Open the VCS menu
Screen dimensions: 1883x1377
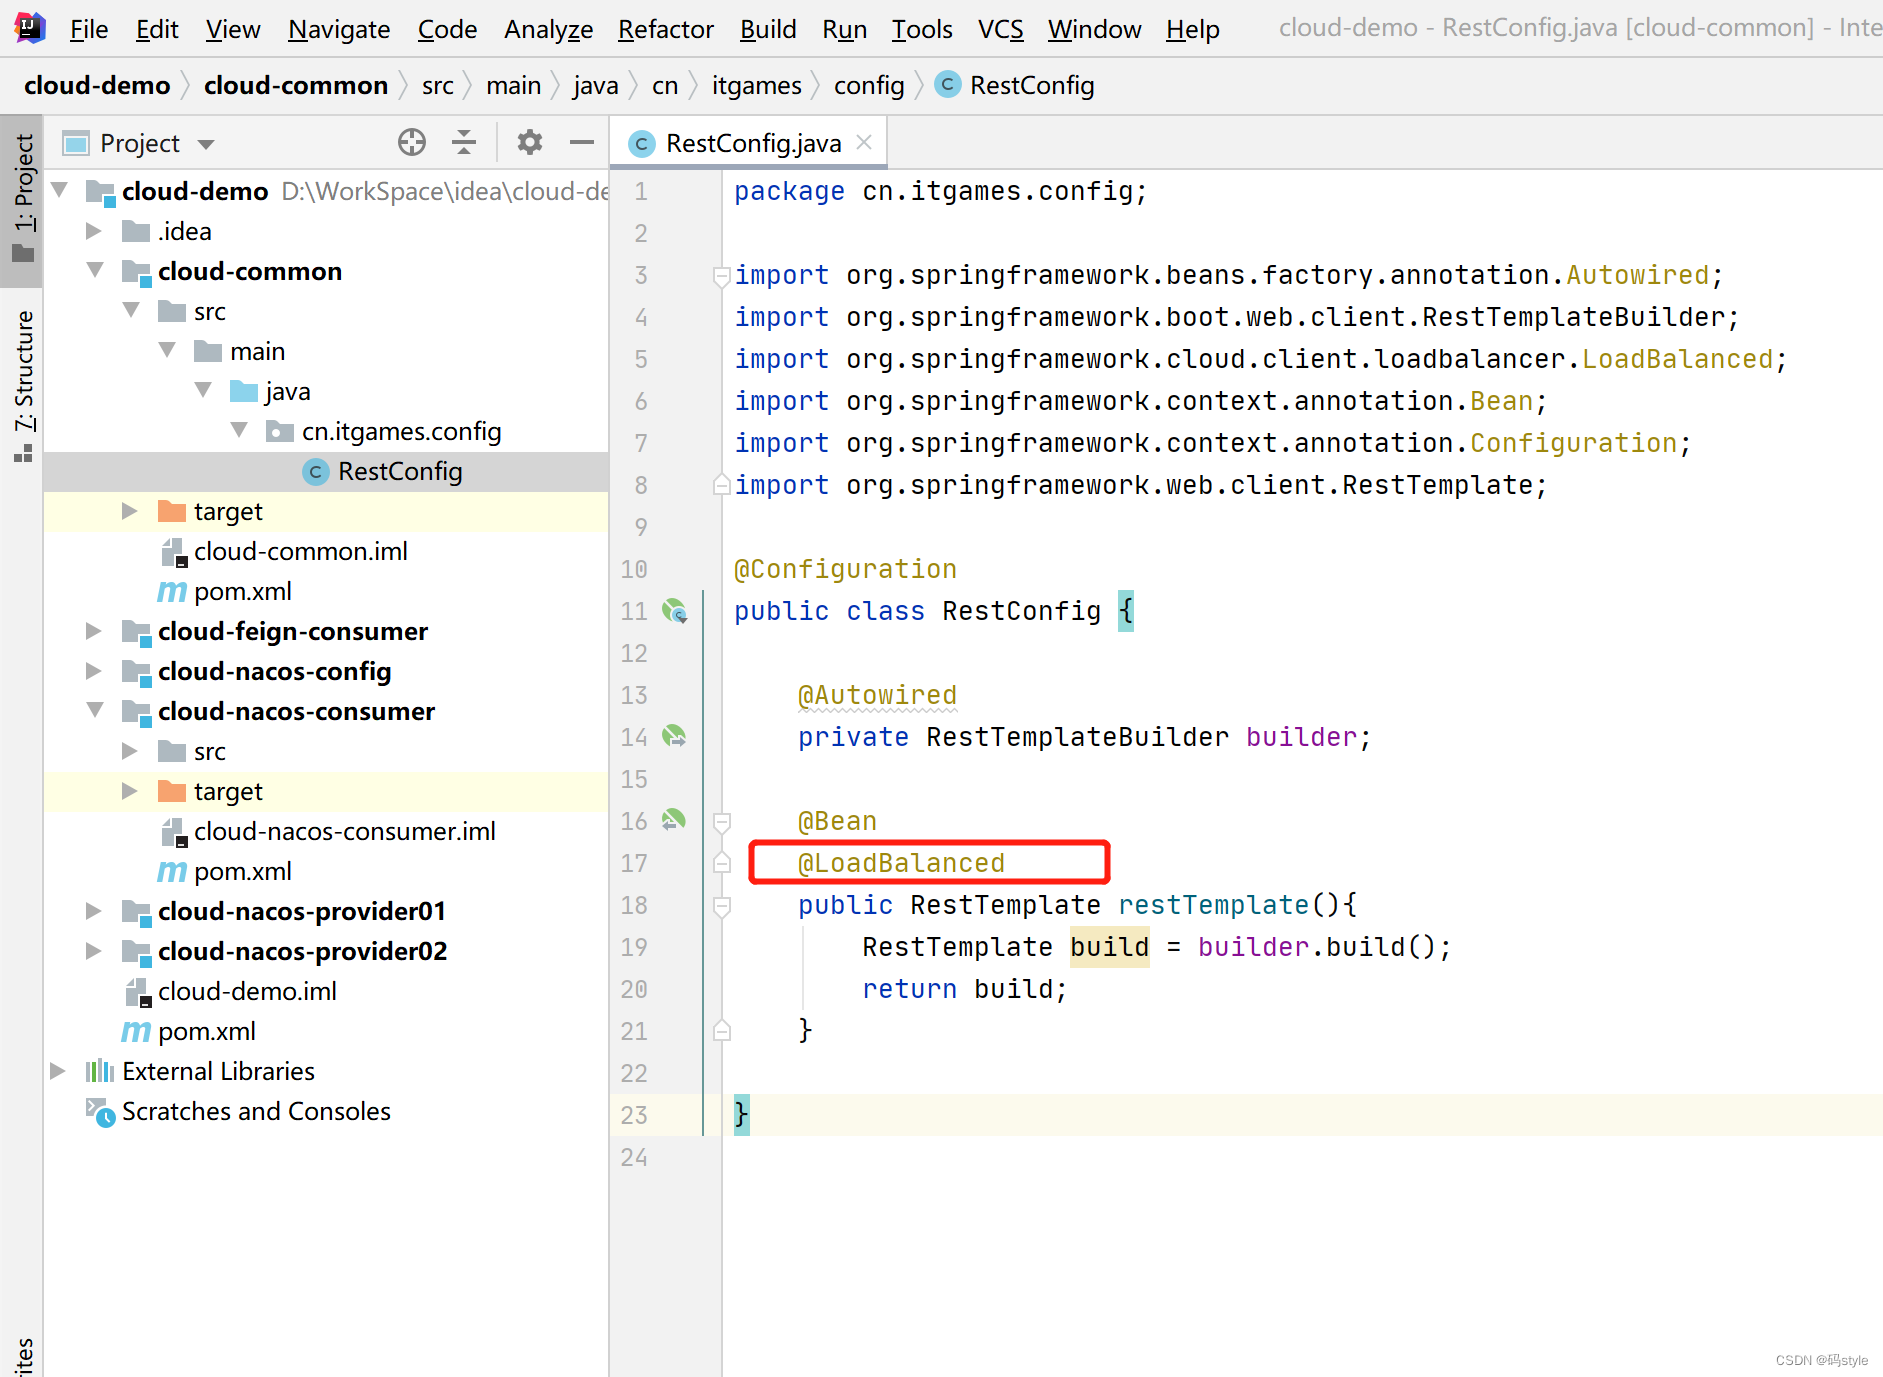[x=1001, y=29]
